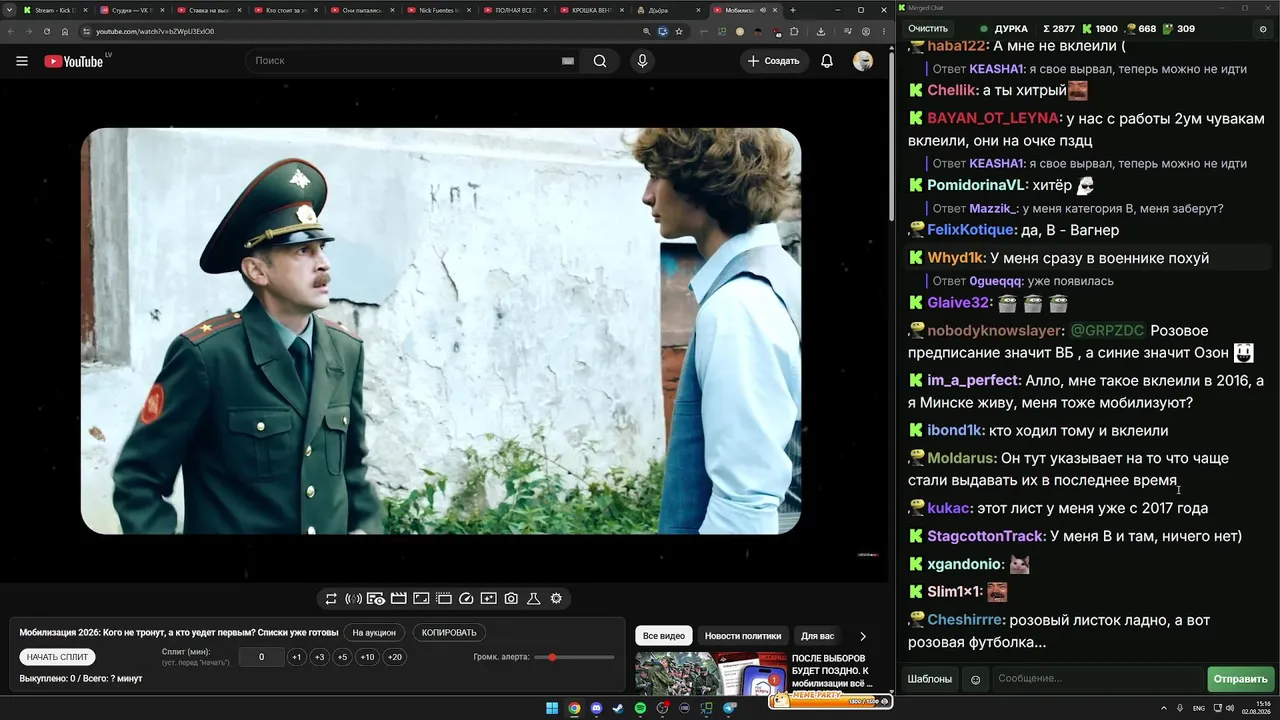Image resolution: width=1280 pixels, height=720 pixels.
Task: Add ten minutes with the '+10' button
Action: tap(368, 657)
